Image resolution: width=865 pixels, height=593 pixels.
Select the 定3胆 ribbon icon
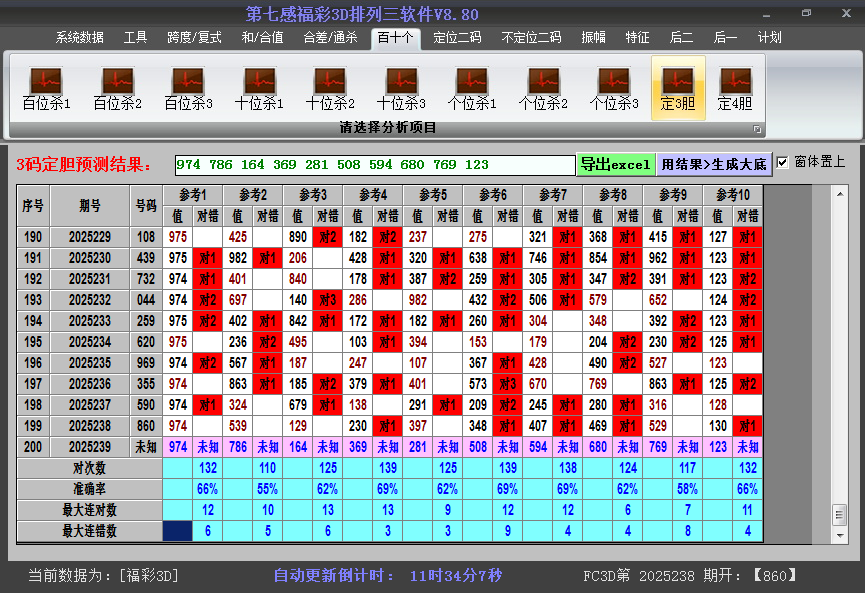[678, 88]
